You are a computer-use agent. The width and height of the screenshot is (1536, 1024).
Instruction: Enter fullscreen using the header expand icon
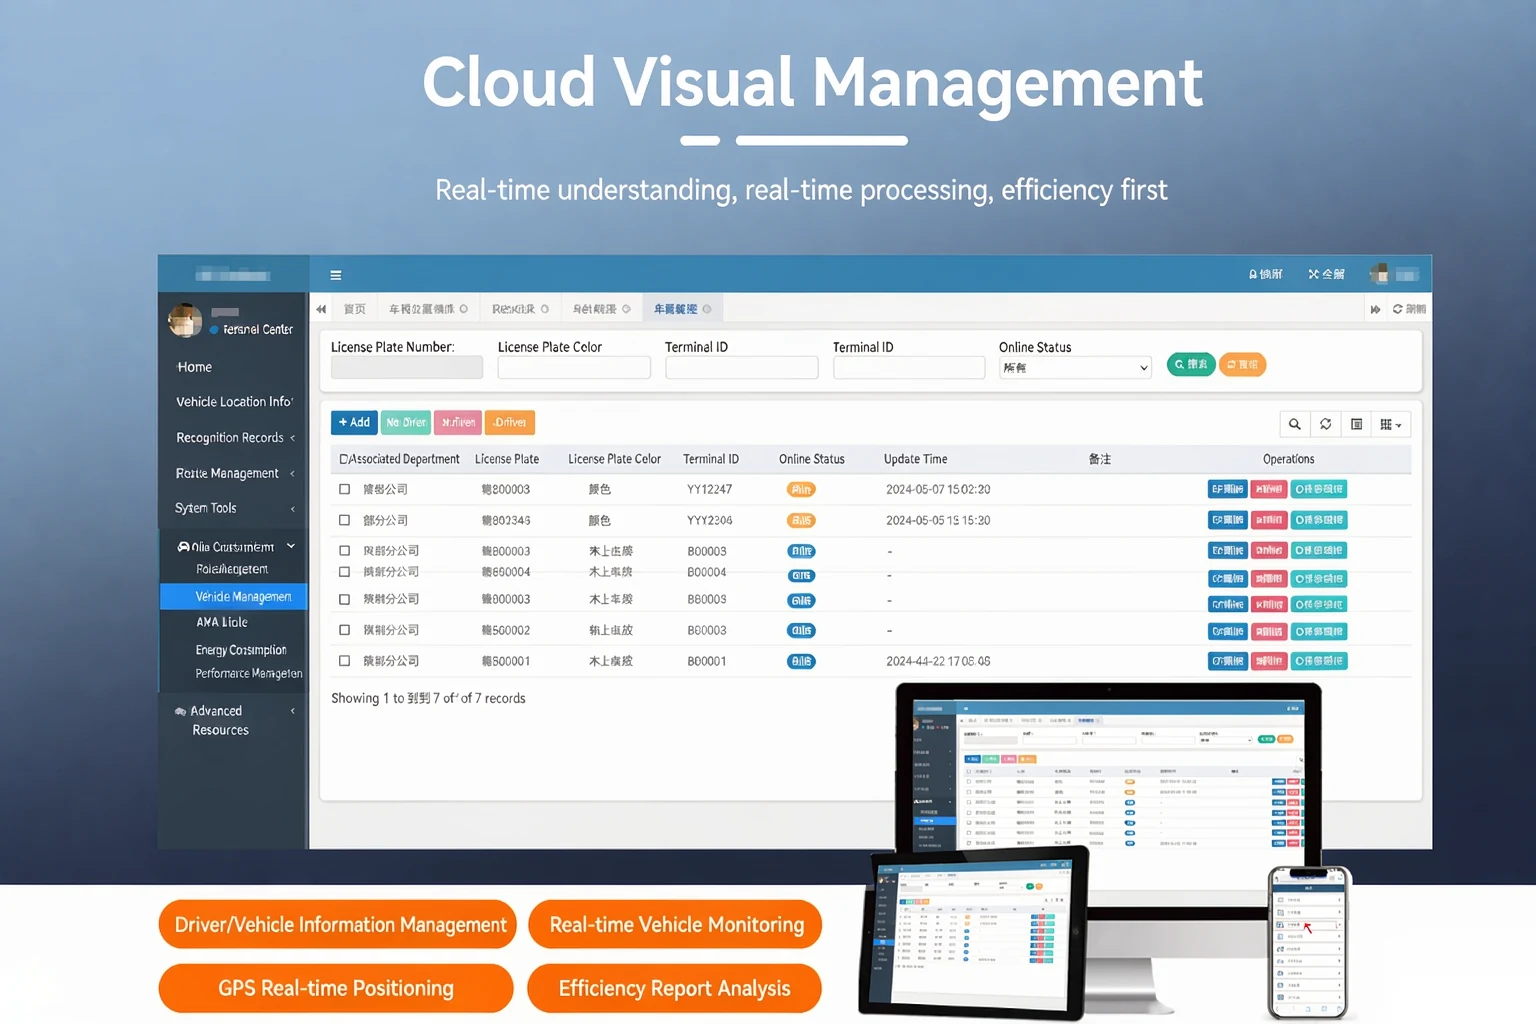coord(1314,274)
